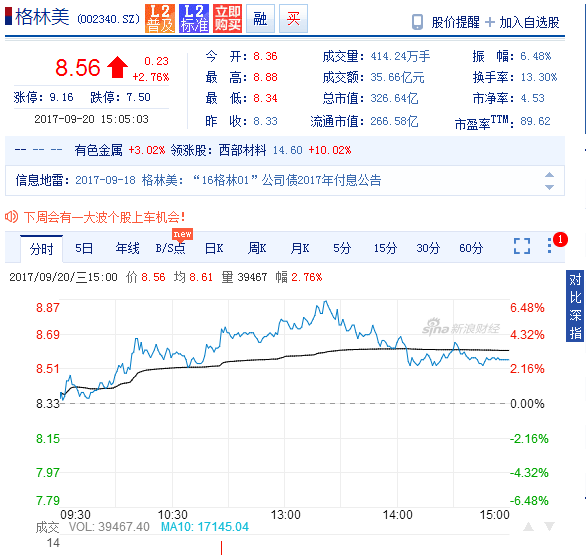The height and width of the screenshot is (555, 586).
Task: Show next 信息地雷 news with down arrow
Action: [549, 187]
